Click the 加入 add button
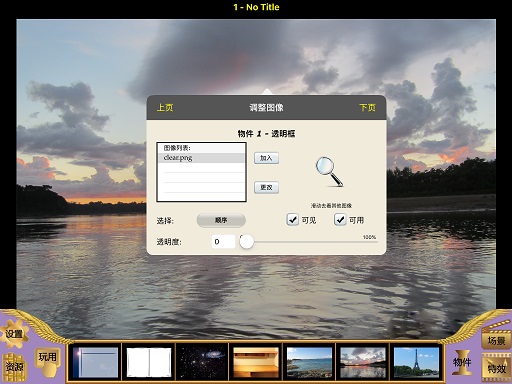The image size is (512, 384). [266, 158]
